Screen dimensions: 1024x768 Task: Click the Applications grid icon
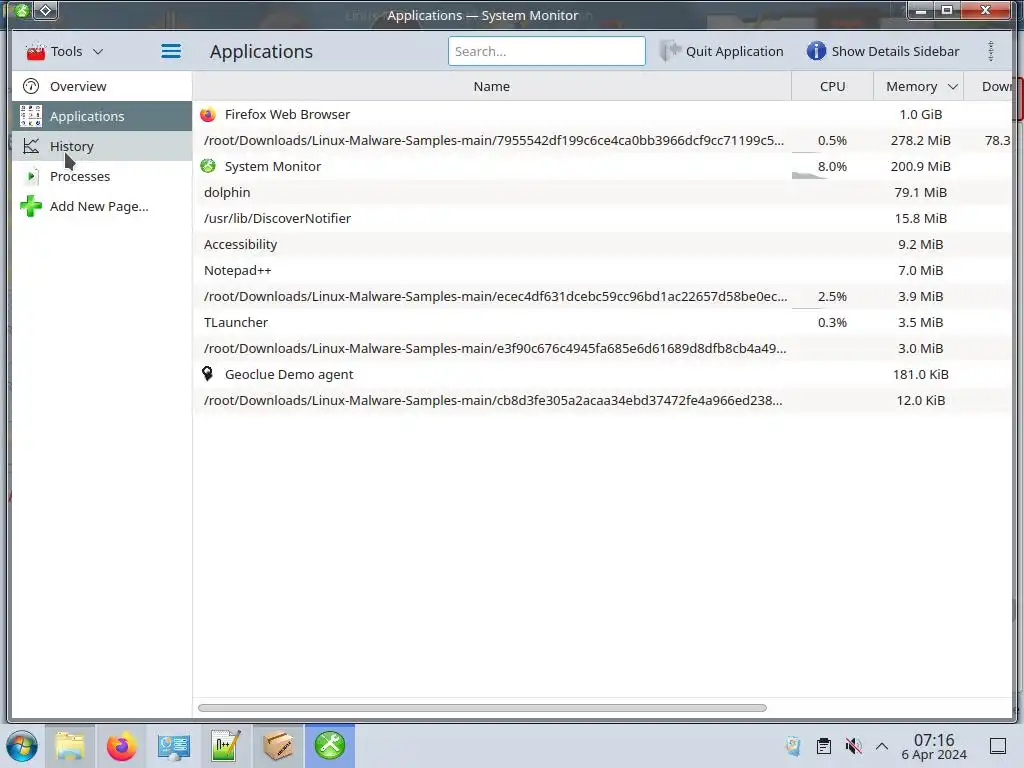coord(31,116)
